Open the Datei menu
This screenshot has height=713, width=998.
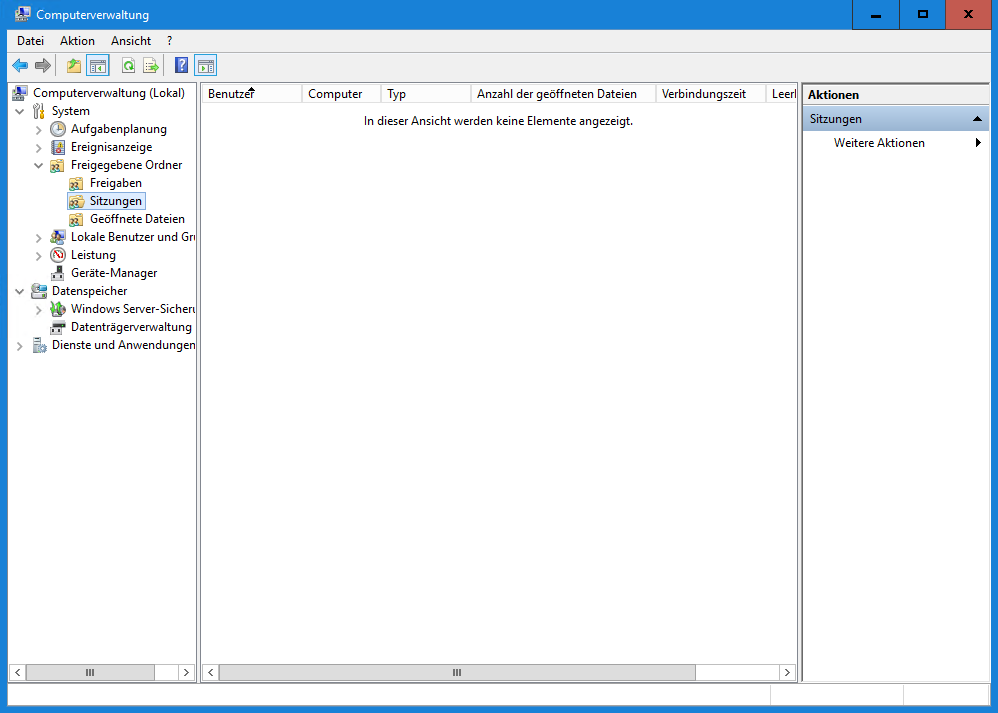click(31, 41)
